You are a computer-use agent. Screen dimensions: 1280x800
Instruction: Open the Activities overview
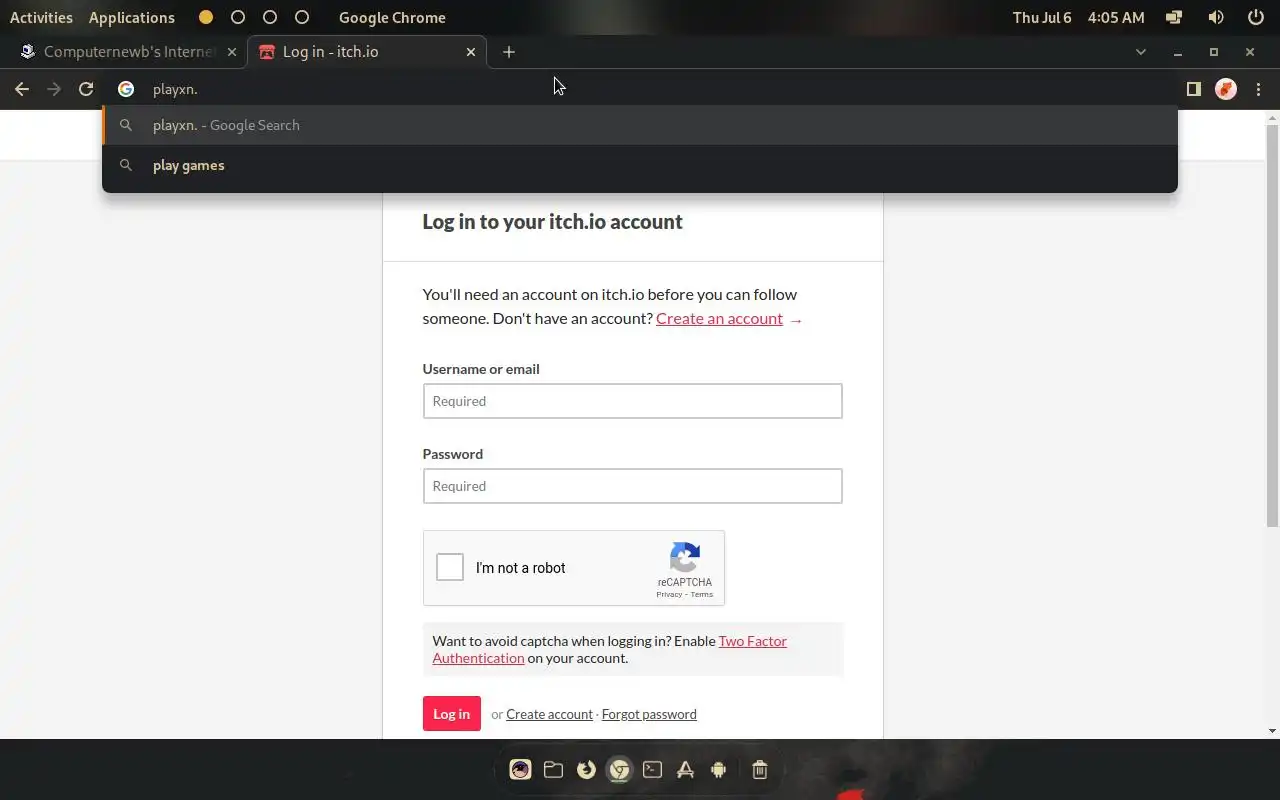click(41, 17)
